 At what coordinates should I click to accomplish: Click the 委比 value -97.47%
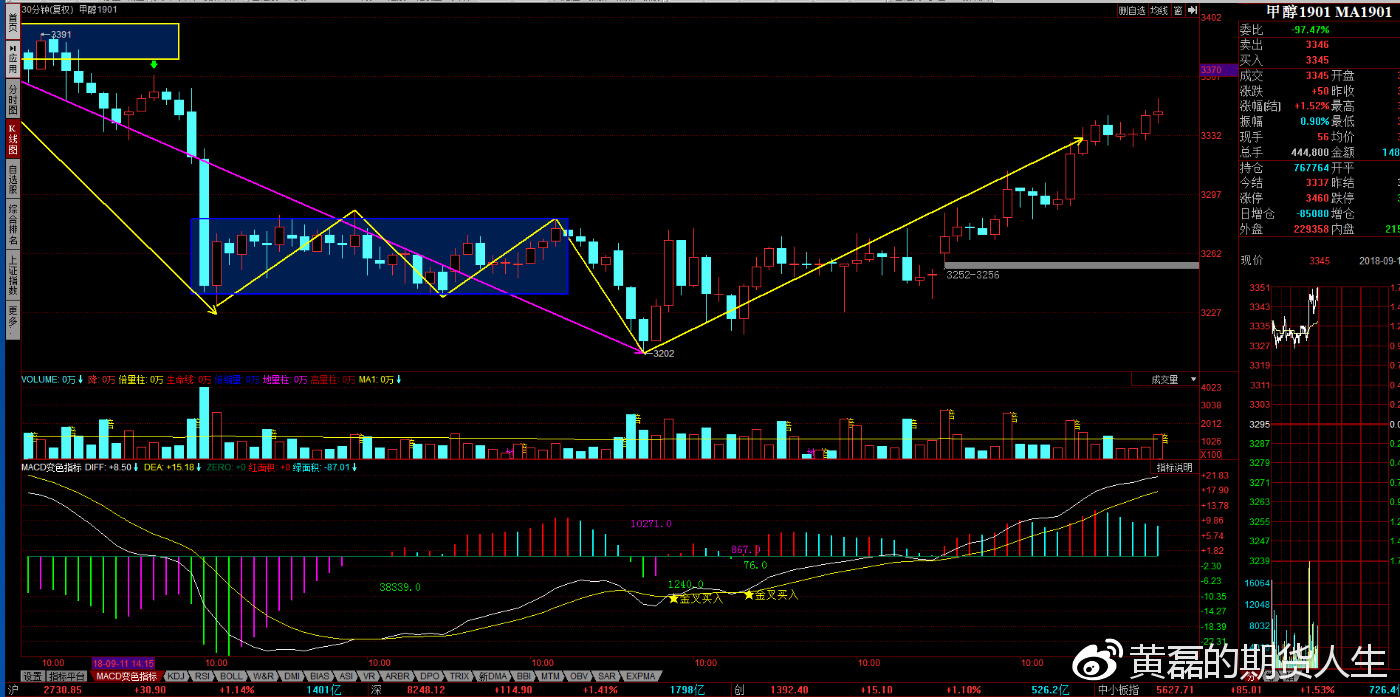tap(1310, 30)
